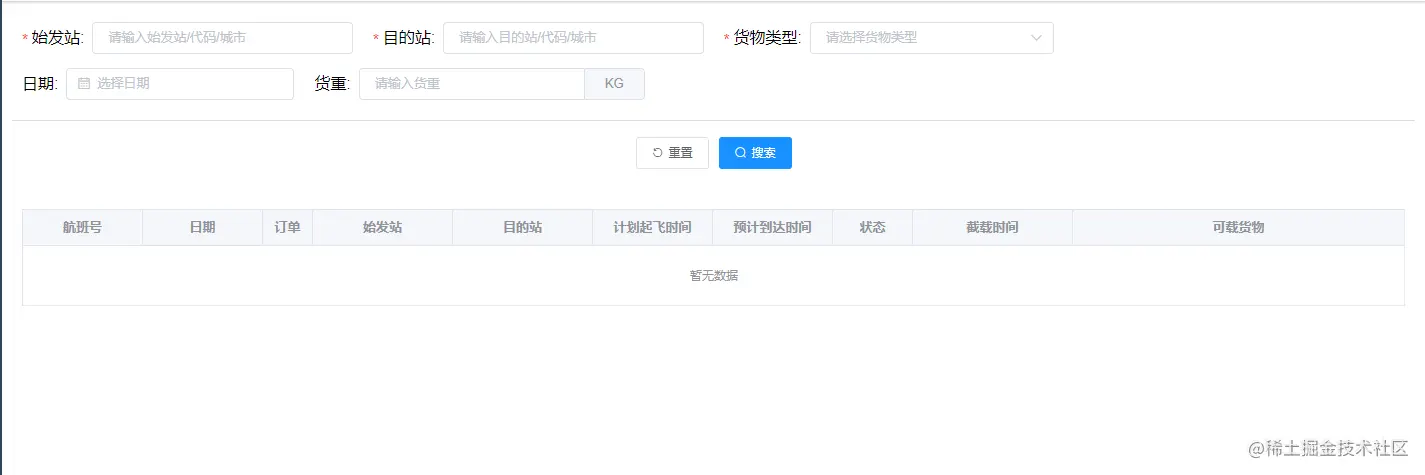Click the 重置 reset button
This screenshot has width=1425, height=475.
click(672, 153)
